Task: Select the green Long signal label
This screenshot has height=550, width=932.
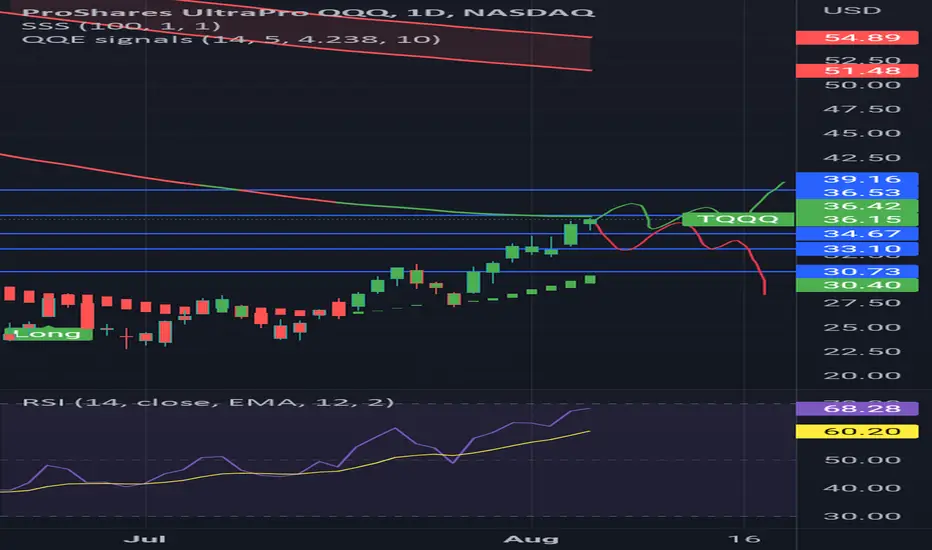Action: pos(48,334)
